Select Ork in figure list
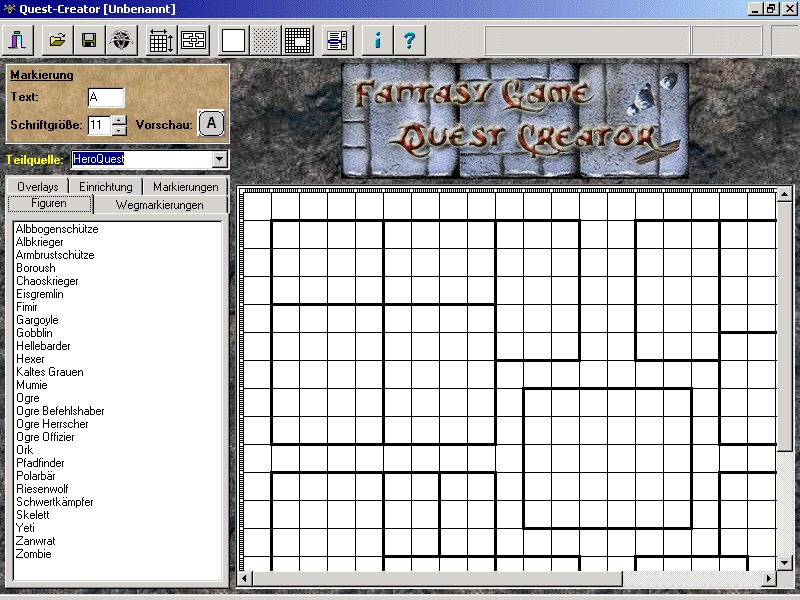Screen dimensions: 800x600 point(24,450)
